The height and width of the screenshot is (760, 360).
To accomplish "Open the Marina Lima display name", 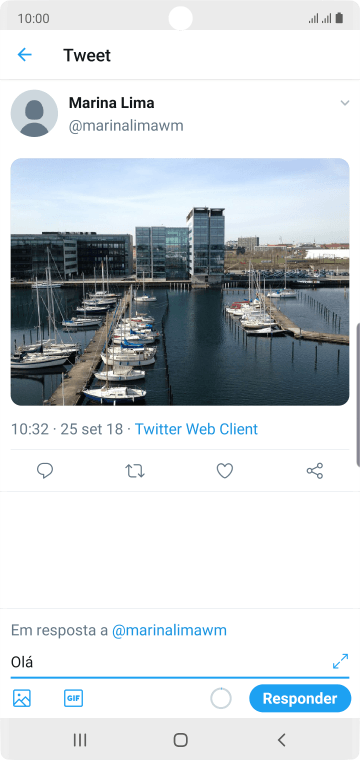I will (111, 103).
